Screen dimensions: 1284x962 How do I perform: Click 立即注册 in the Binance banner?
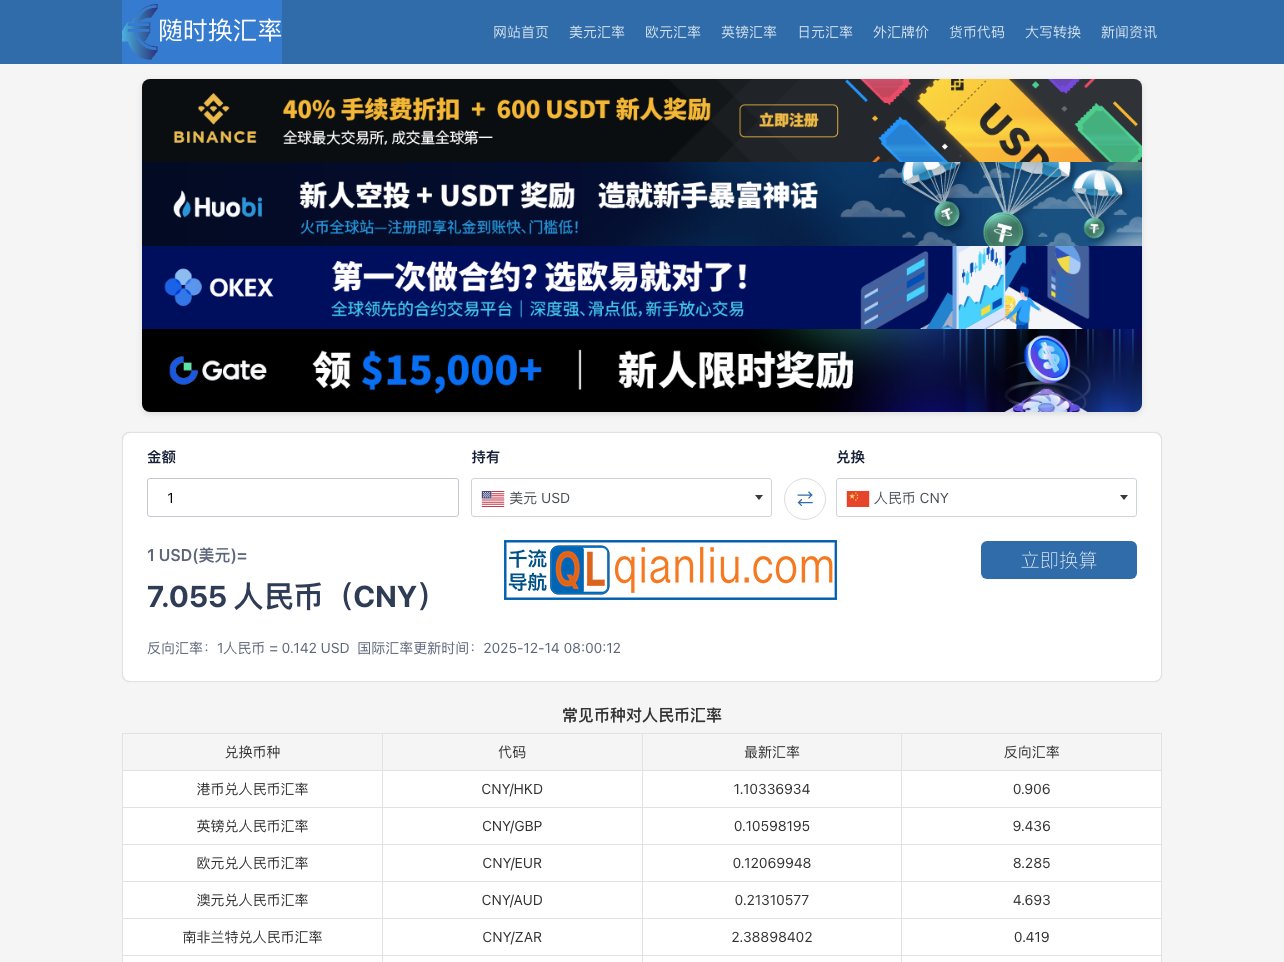click(x=788, y=121)
